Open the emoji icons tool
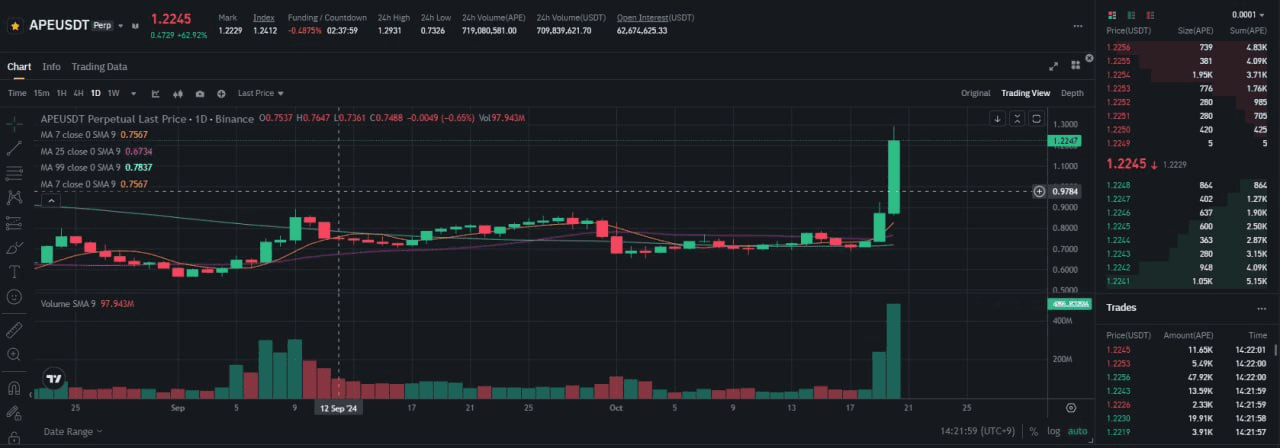1280x448 pixels. pos(14,297)
